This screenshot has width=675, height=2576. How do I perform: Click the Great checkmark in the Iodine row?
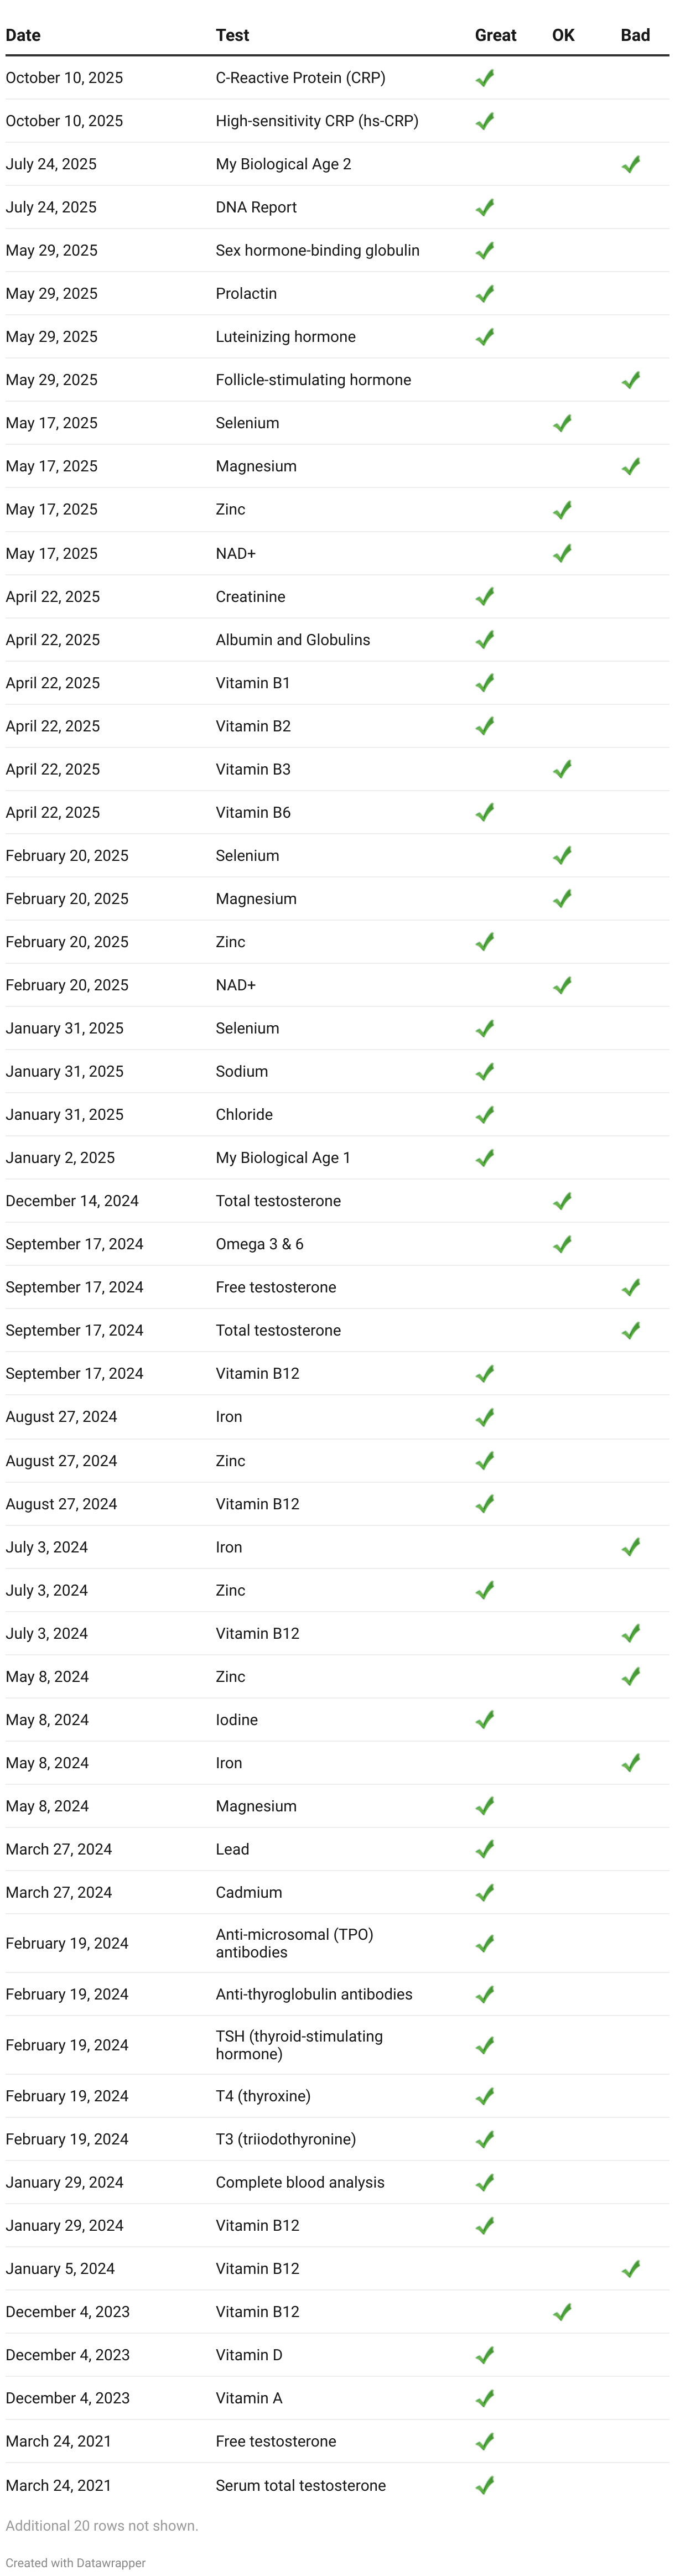485,1720
